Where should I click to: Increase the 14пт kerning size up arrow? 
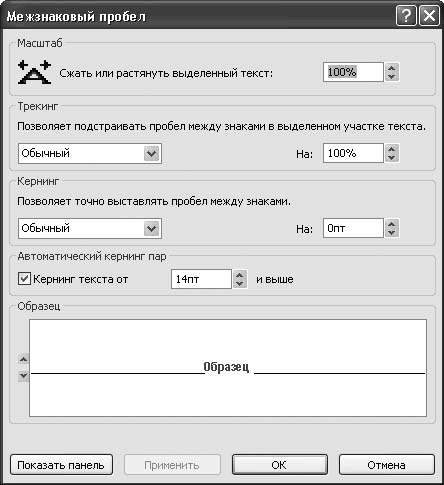click(x=240, y=275)
